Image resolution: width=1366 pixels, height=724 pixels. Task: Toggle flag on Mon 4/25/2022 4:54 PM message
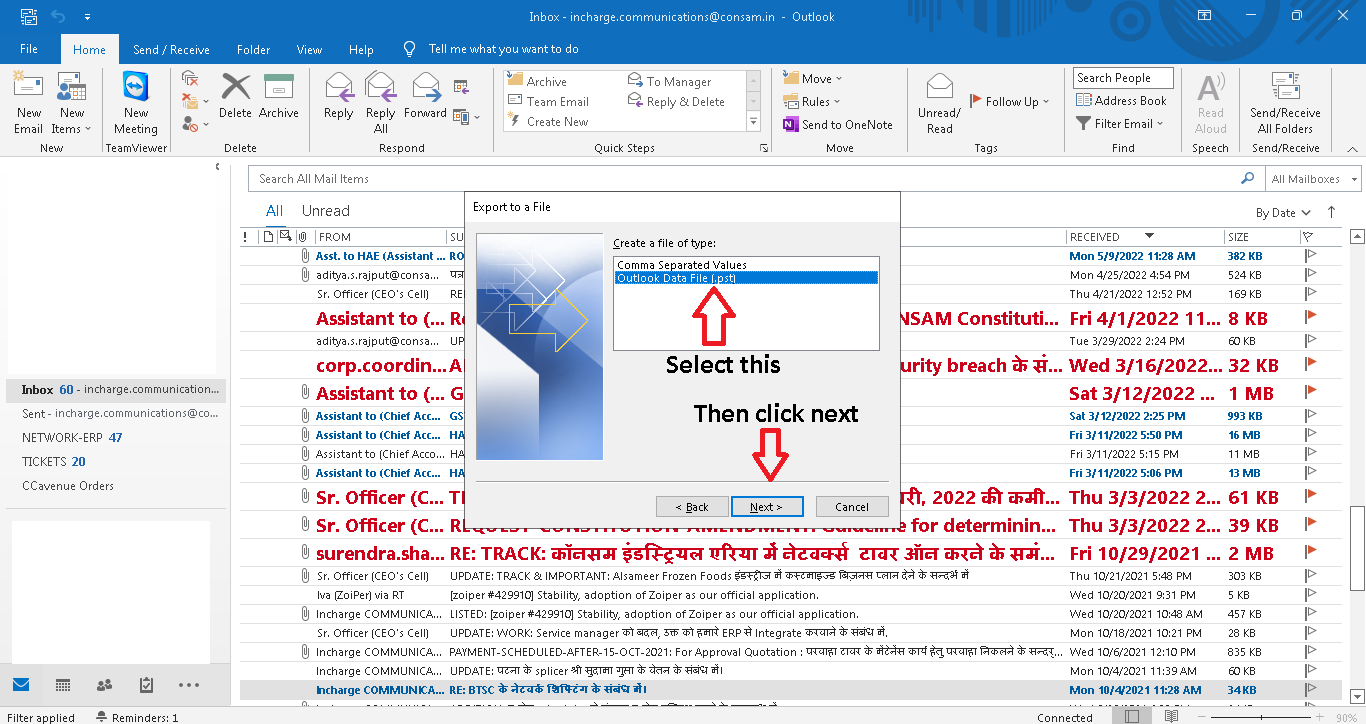(x=1311, y=275)
